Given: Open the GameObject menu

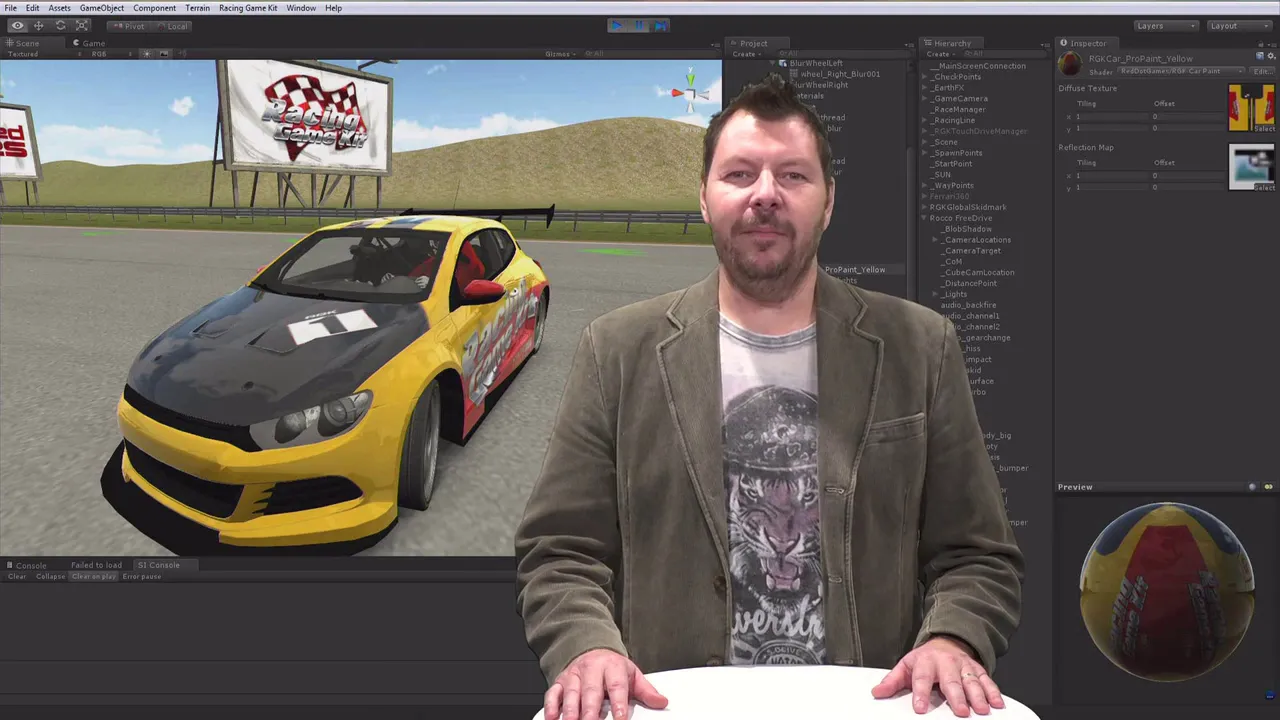Looking at the screenshot, I should tap(102, 8).
